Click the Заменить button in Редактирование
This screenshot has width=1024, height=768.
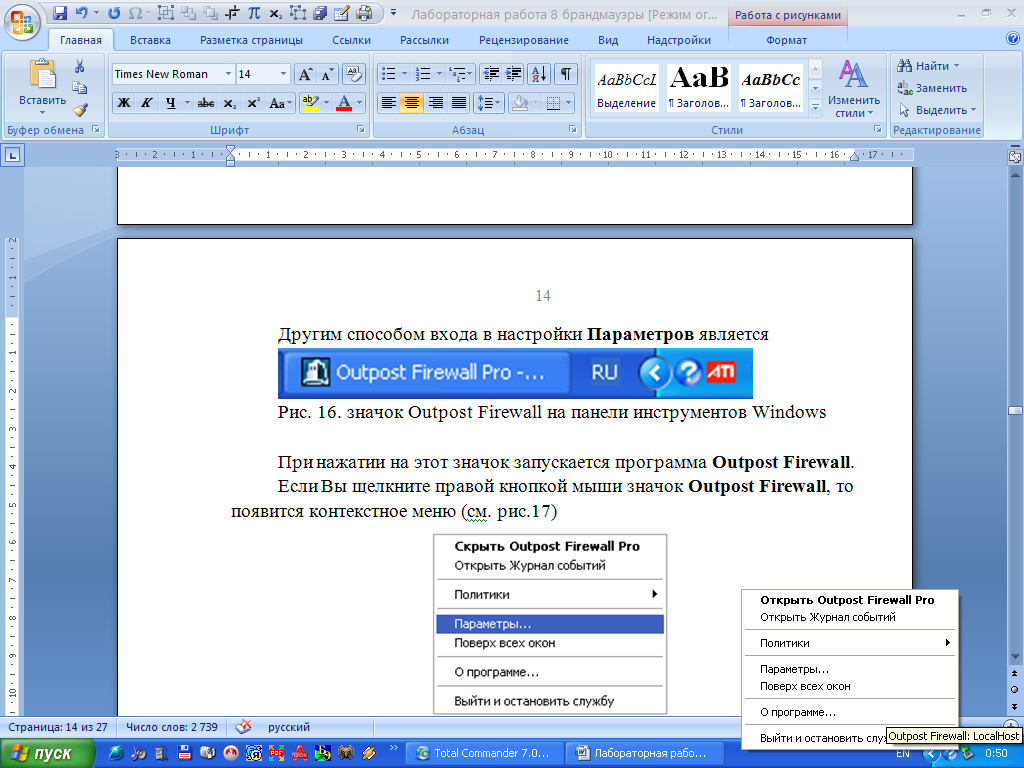pyautogui.click(x=932, y=88)
